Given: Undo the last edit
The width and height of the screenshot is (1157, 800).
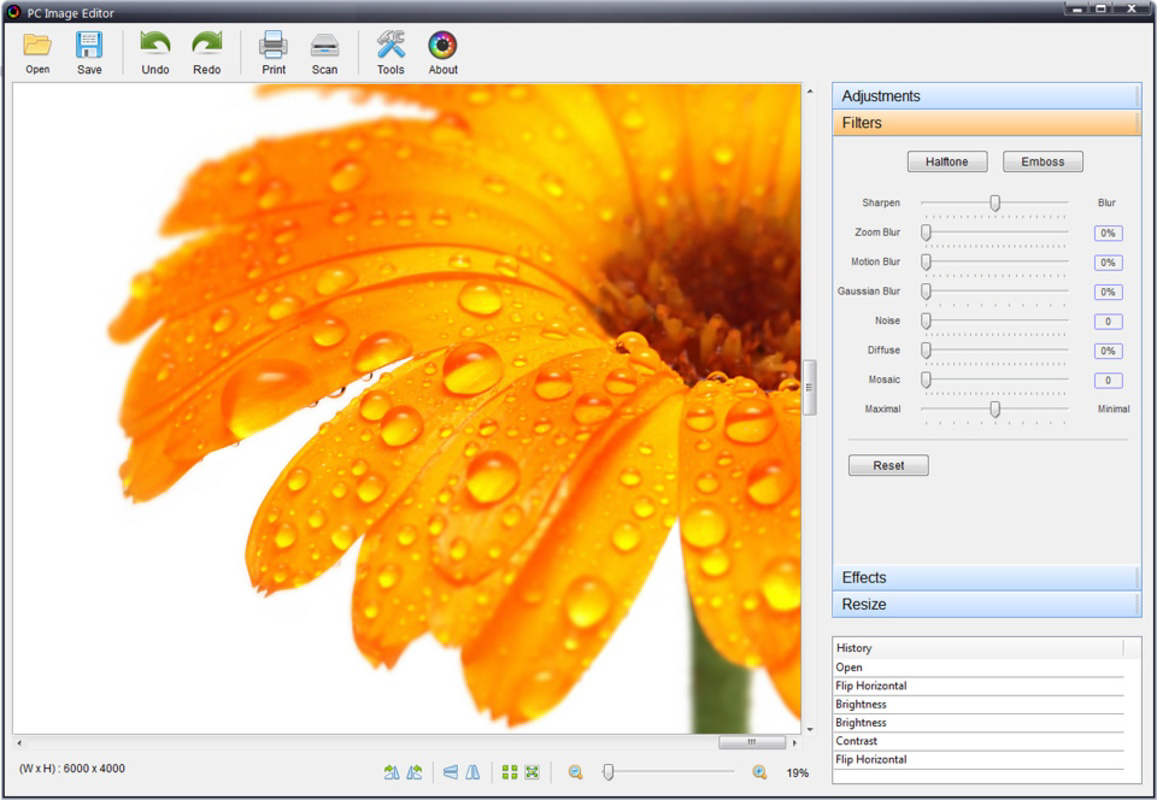Looking at the screenshot, I should (x=155, y=46).
